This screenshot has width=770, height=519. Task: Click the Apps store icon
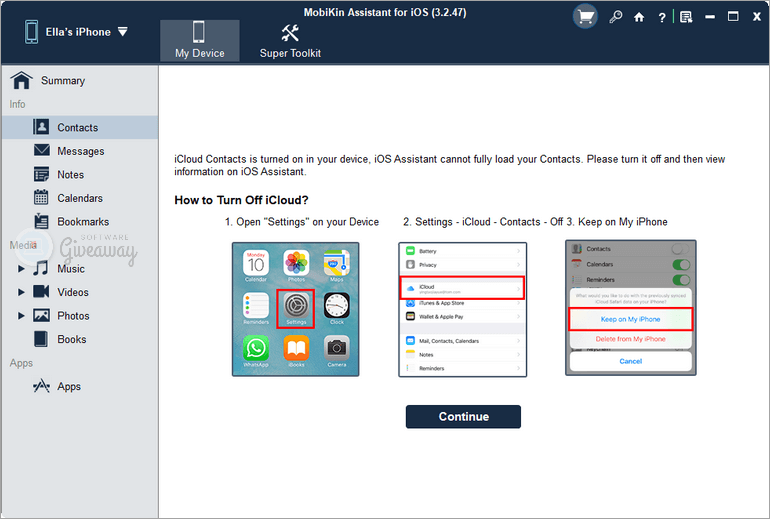tap(41, 386)
